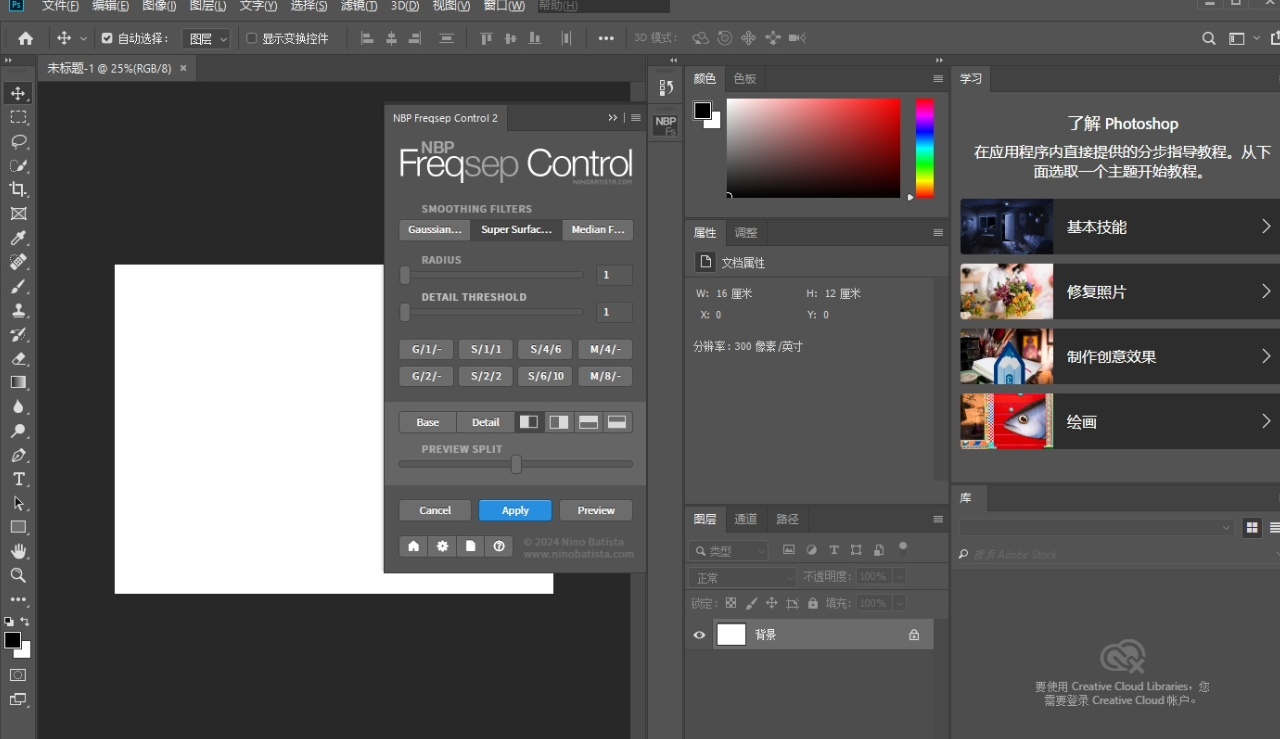1280x739 pixels.
Task: Select the left-half split preview mode
Action: [x=529, y=422]
